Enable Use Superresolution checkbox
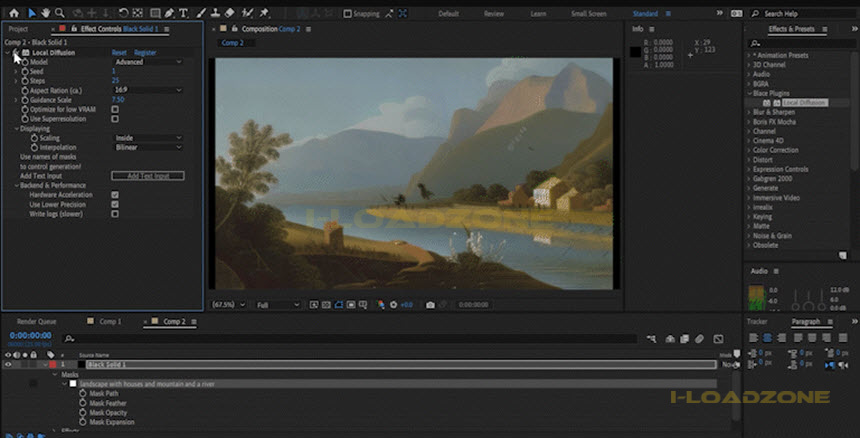This screenshot has width=860, height=438. click(115, 119)
